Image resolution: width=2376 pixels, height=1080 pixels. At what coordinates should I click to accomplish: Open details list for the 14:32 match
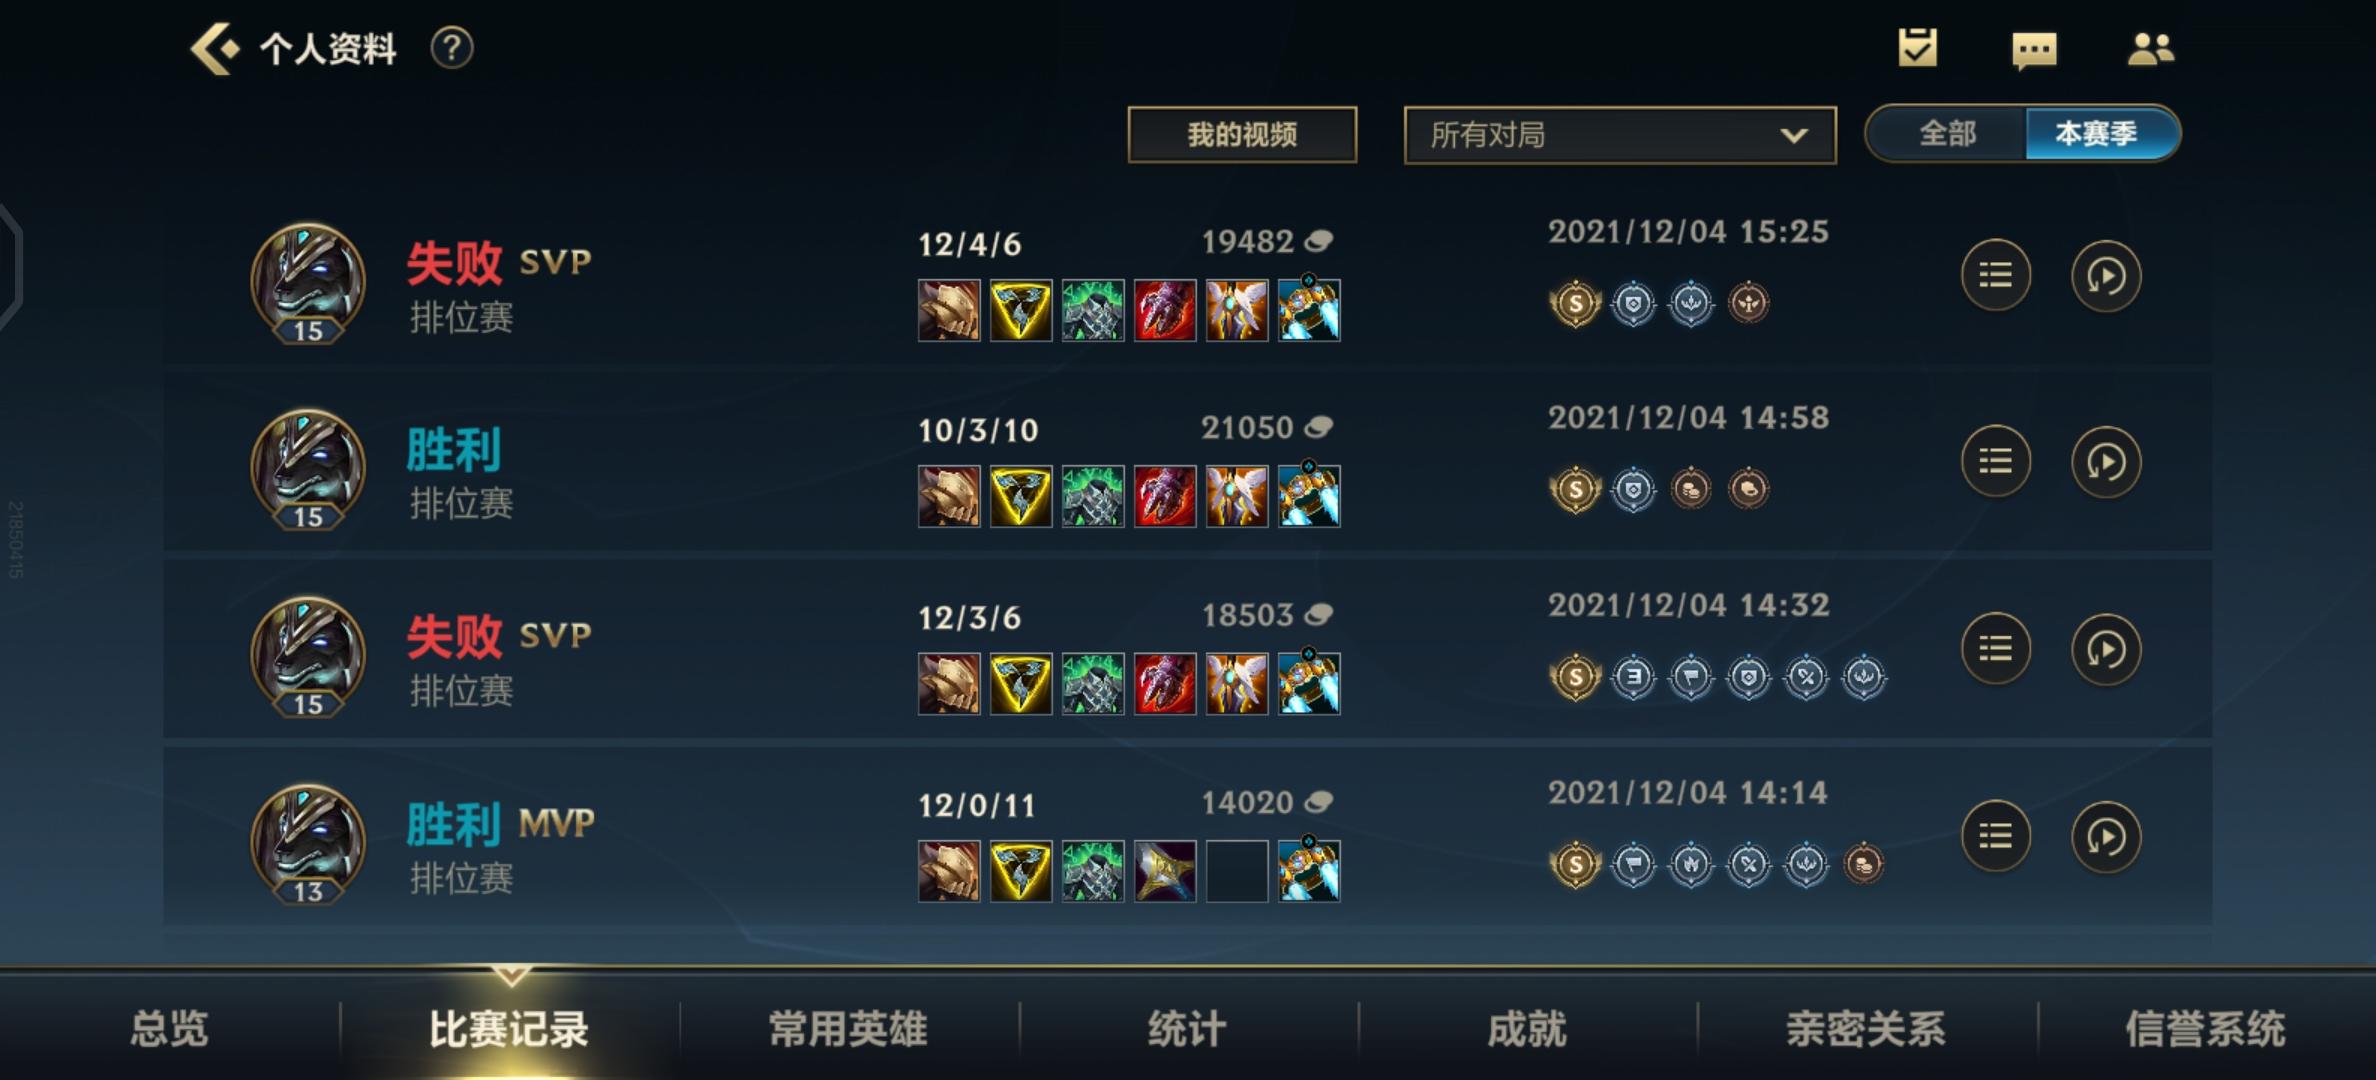tap(1995, 649)
